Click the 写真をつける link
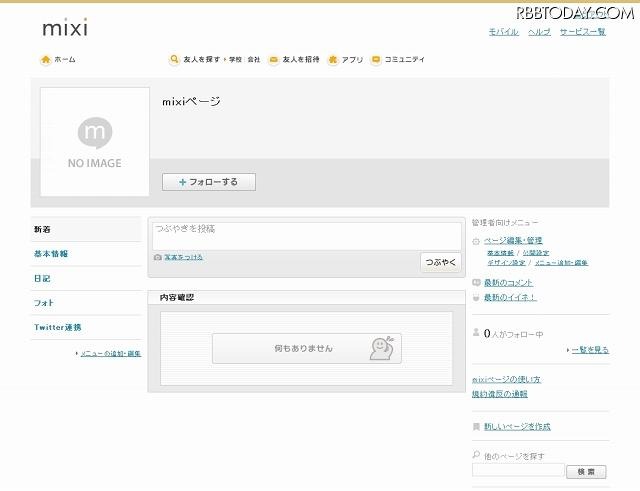The height and width of the screenshot is (491, 640). 183,257
